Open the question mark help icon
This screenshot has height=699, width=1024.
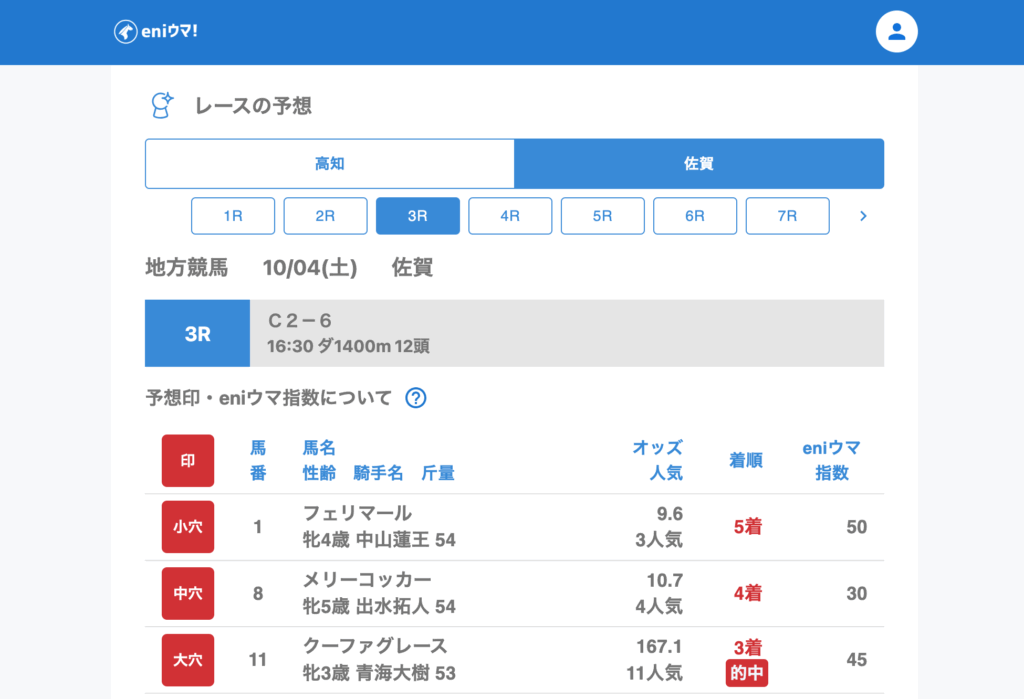point(416,398)
